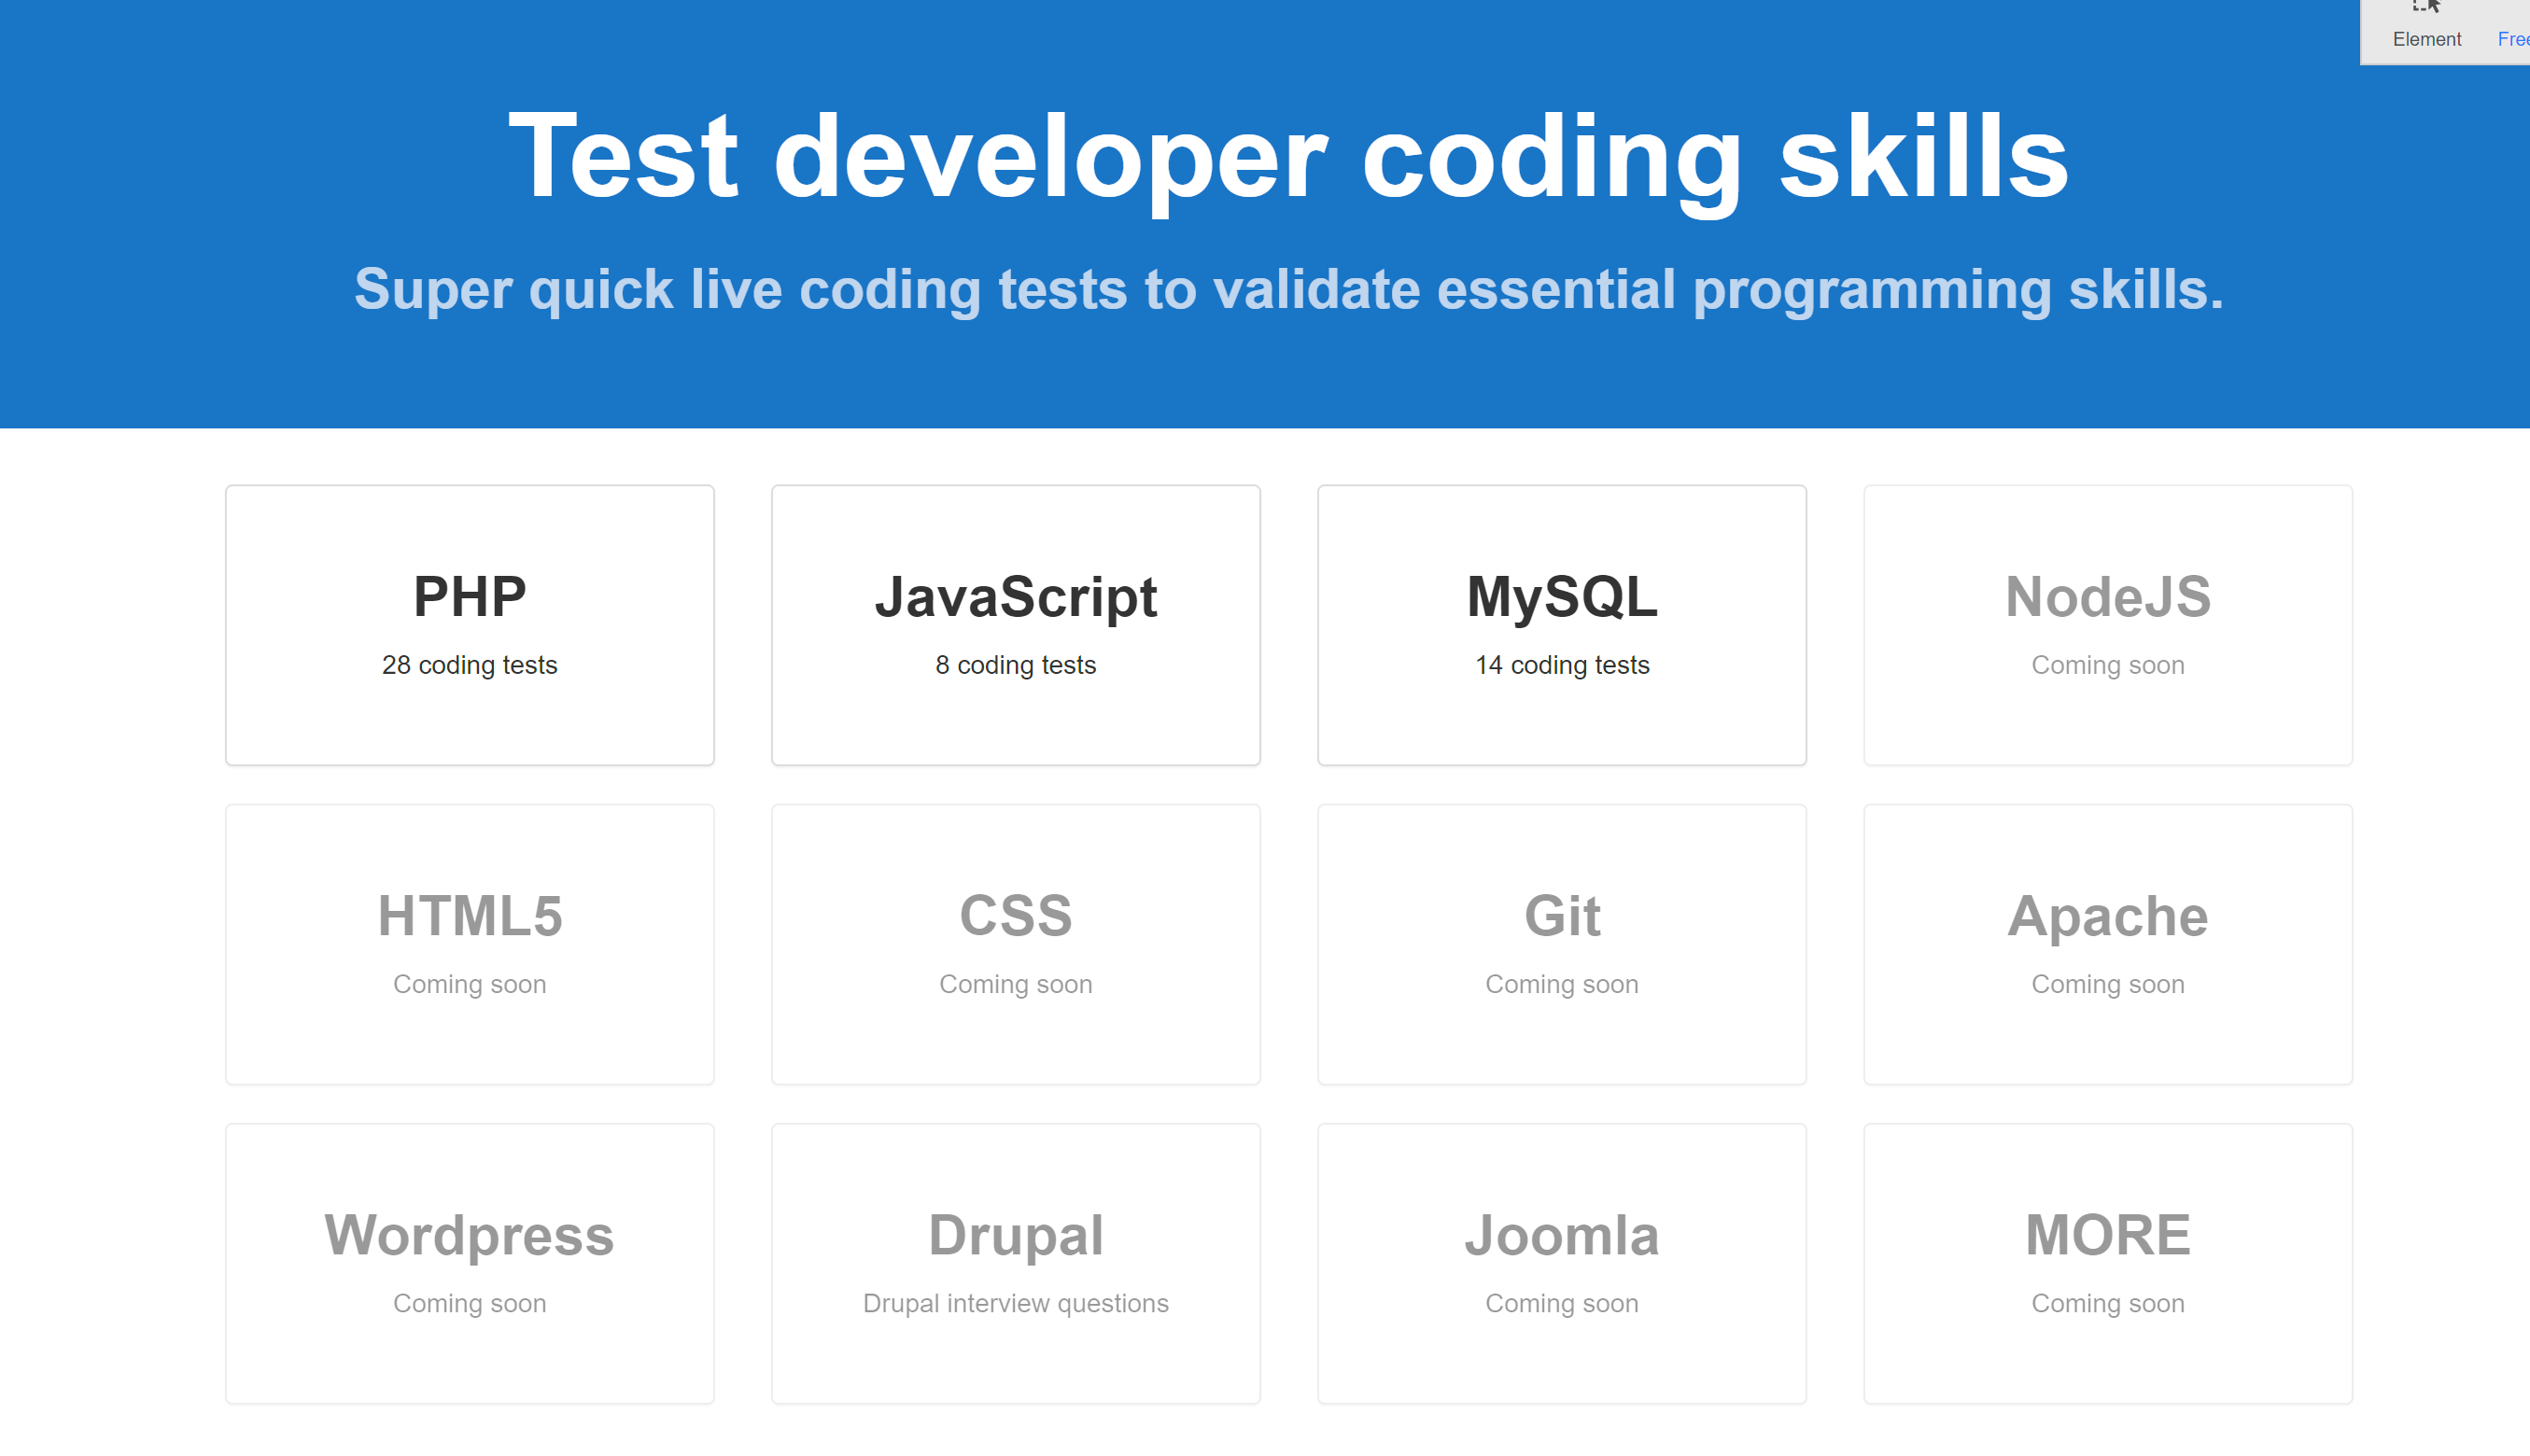This screenshot has width=2530, height=1456.
Task: Click the Element label in the popup
Action: pyautogui.click(x=2425, y=39)
